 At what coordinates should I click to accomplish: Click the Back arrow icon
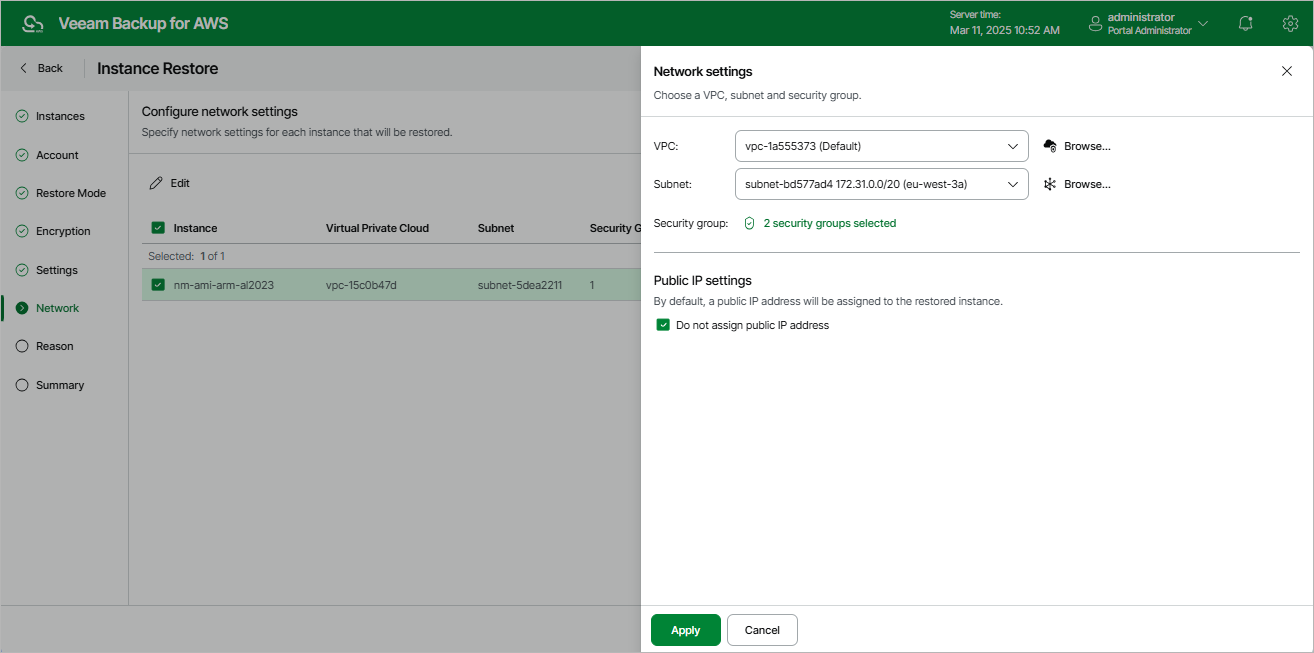[x=24, y=68]
